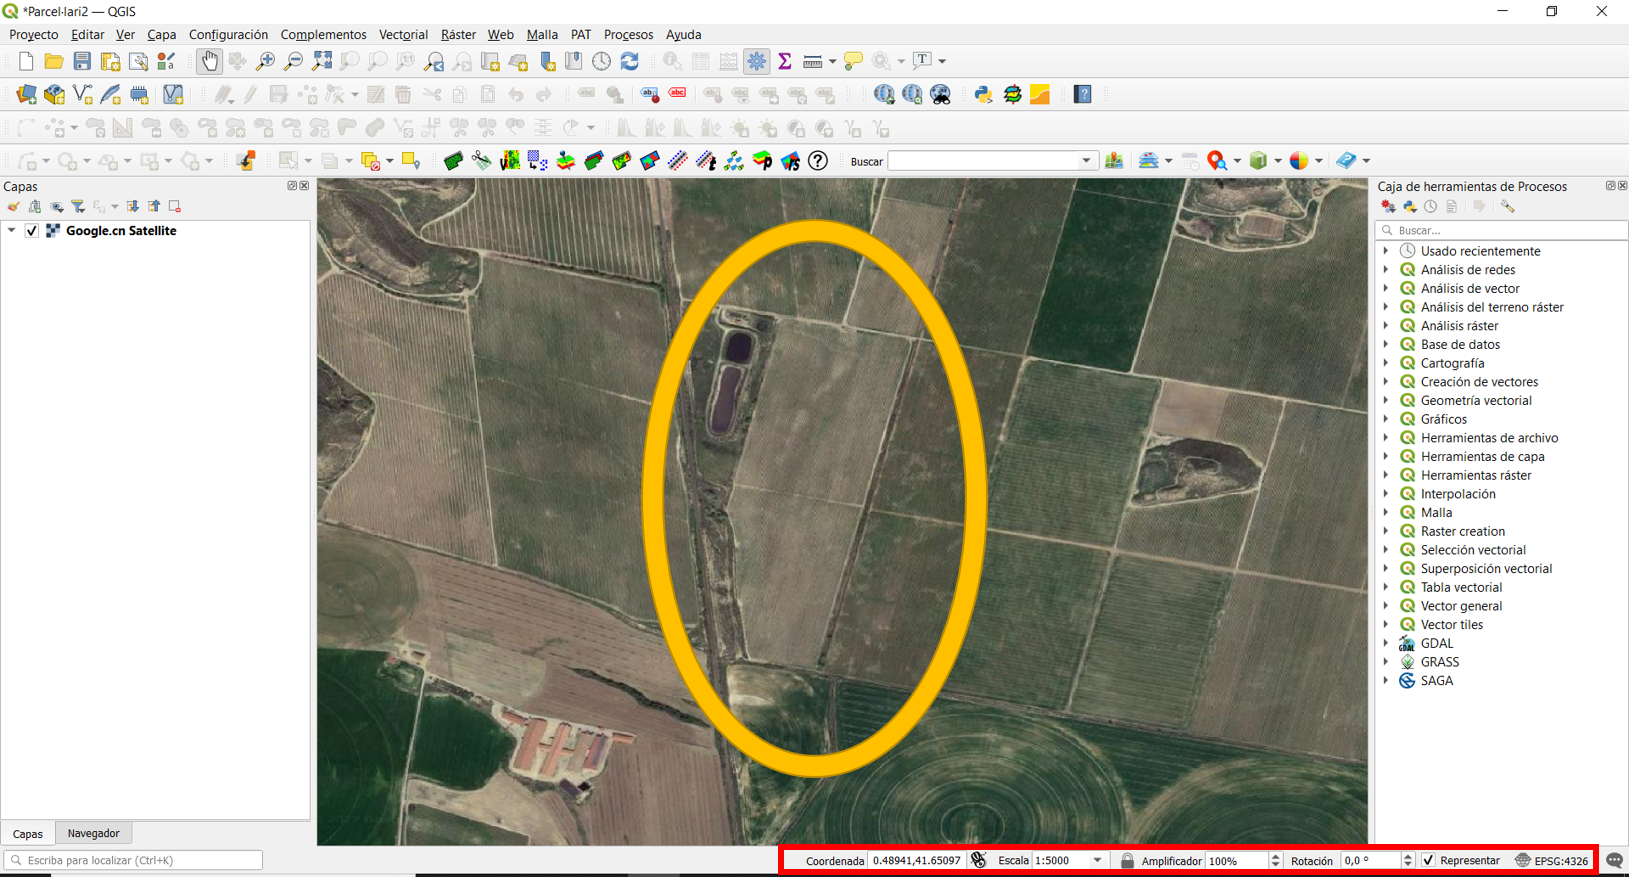Toggle extents and mouse position display
Image resolution: width=1629 pixels, height=877 pixels.
(979, 860)
